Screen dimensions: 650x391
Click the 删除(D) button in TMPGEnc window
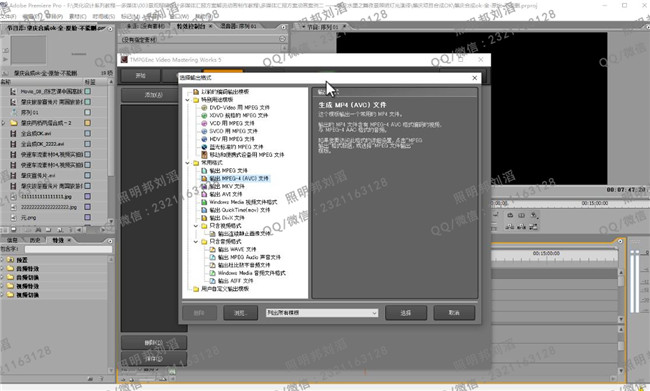click(154, 343)
